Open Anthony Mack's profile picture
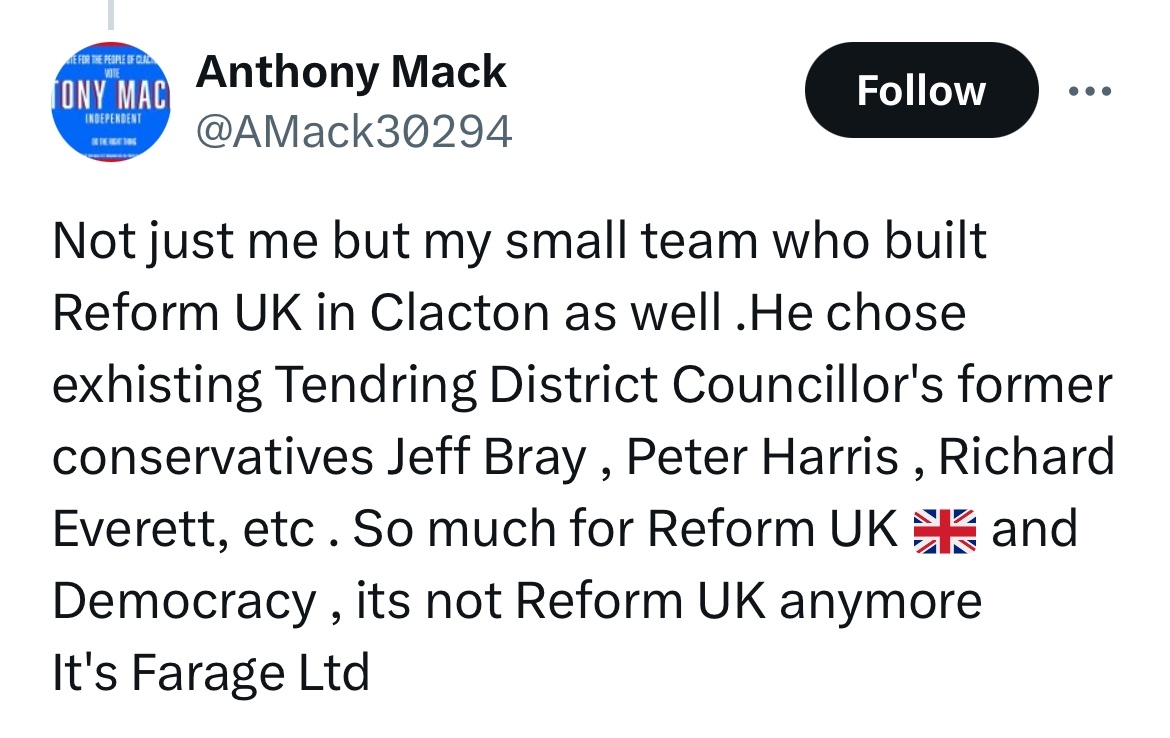Viewport: 1170px width, 738px height. click(x=110, y=102)
